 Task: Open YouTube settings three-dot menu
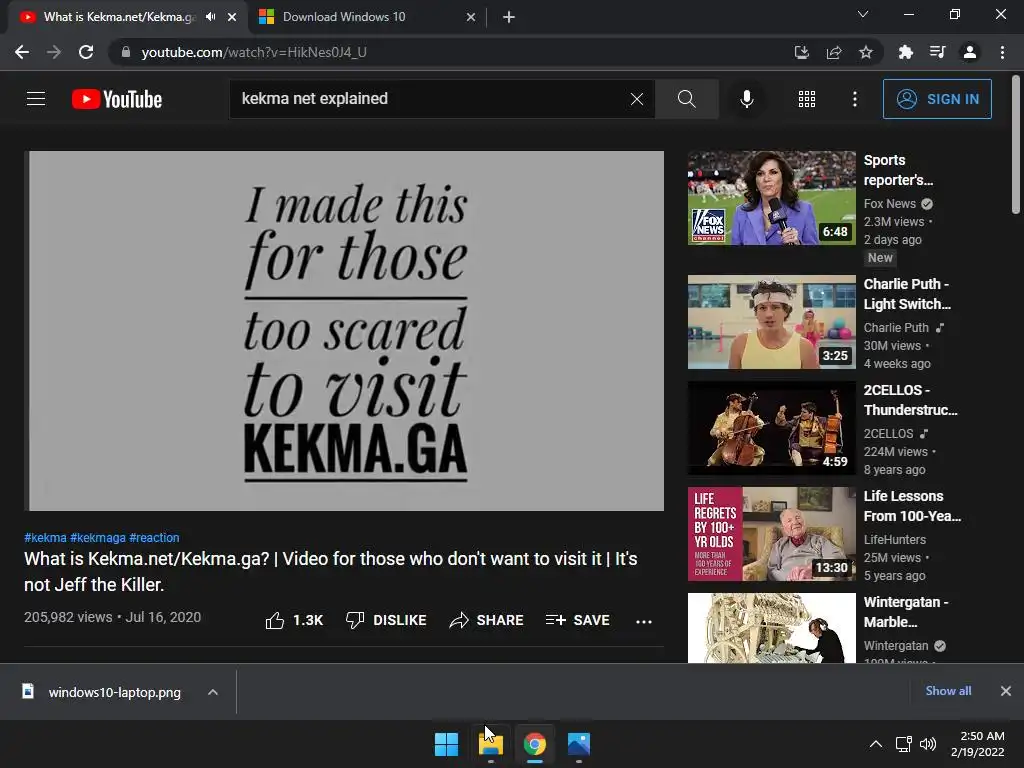point(854,99)
